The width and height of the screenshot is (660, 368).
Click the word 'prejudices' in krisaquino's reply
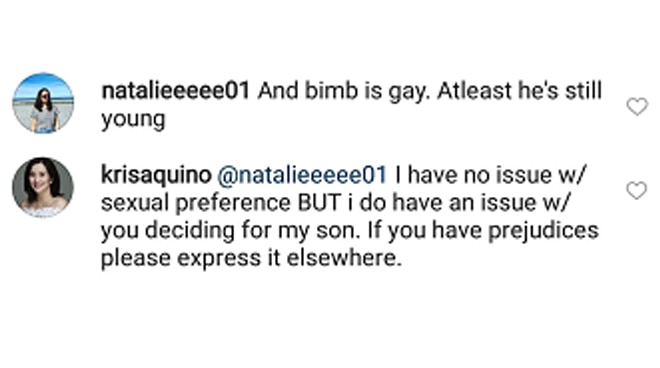click(x=543, y=231)
